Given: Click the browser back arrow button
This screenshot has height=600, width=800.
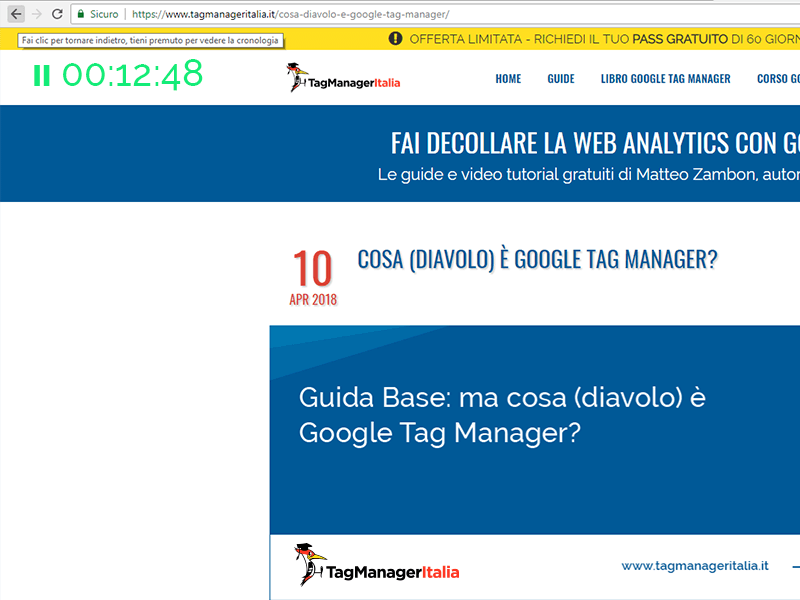Looking at the screenshot, I should [x=16, y=14].
